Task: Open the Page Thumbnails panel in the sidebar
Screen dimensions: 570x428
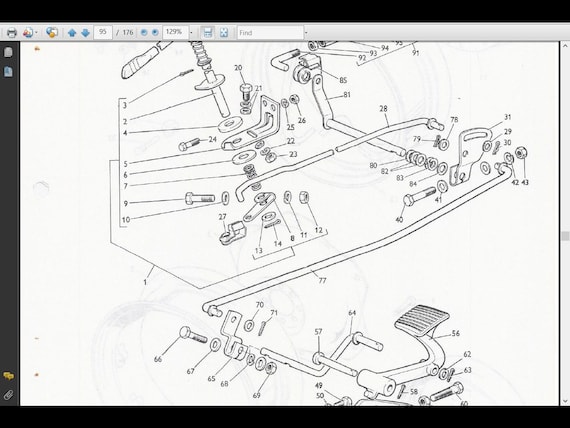Action: [x=8, y=52]
